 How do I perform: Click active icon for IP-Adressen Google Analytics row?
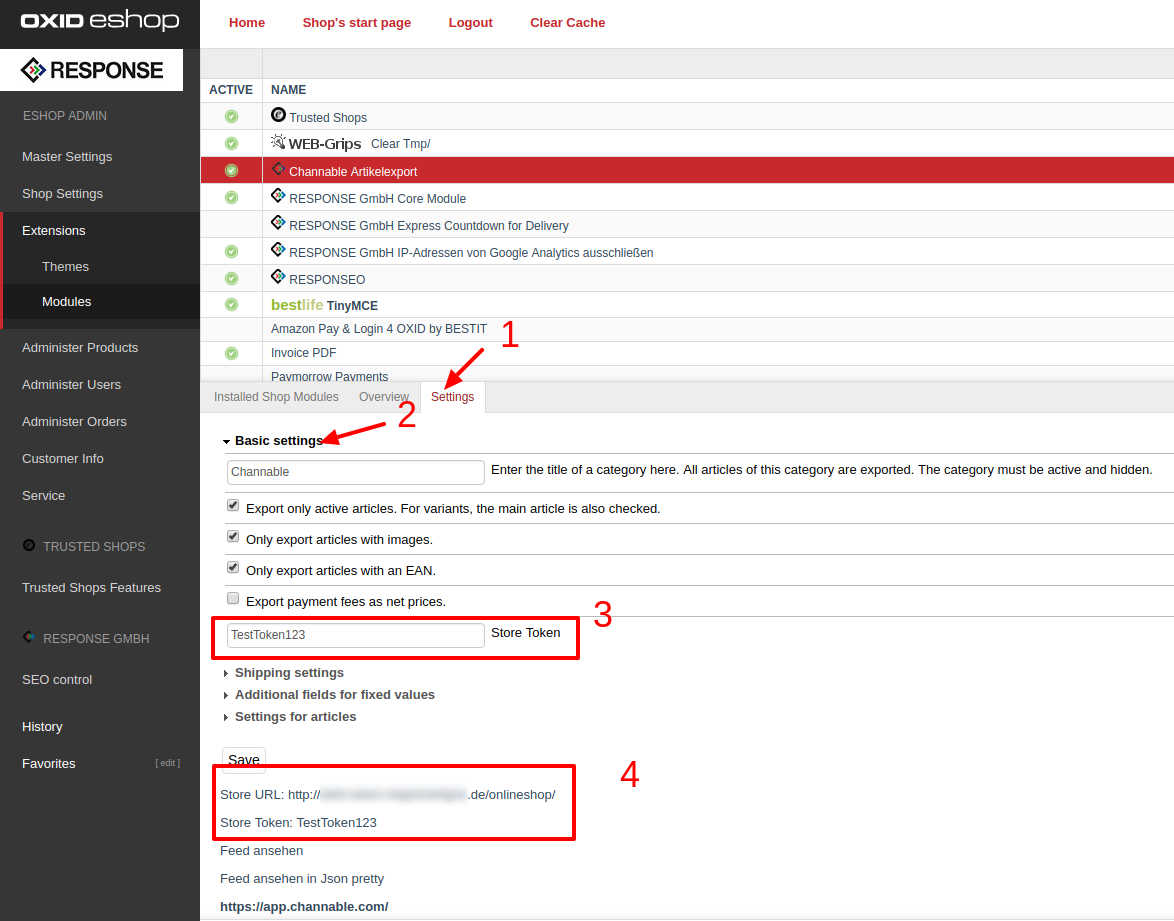coord(231,252)
